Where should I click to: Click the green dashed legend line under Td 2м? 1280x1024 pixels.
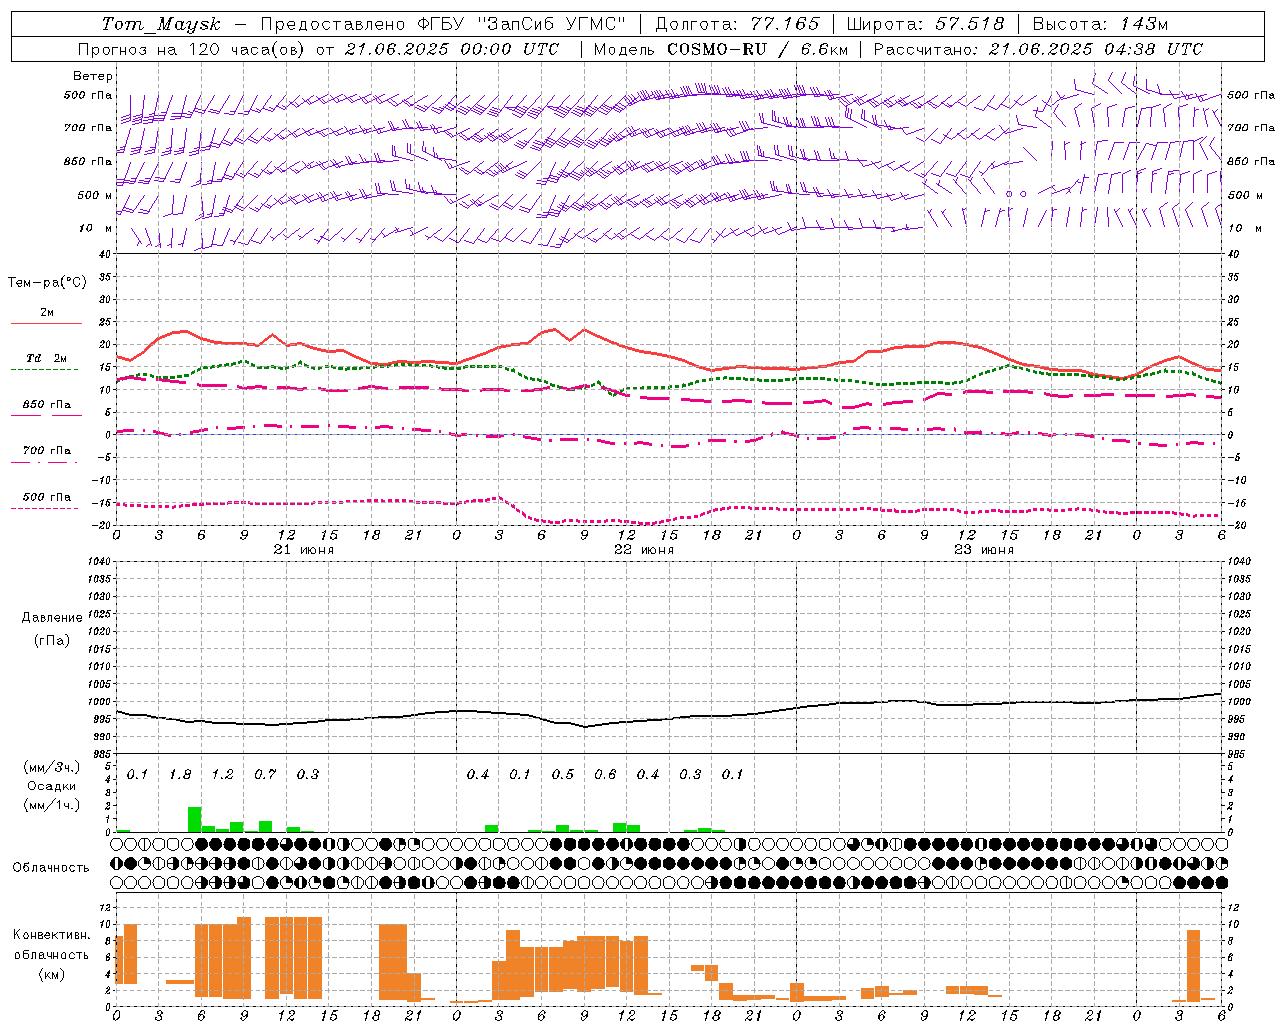pos(46,369)
